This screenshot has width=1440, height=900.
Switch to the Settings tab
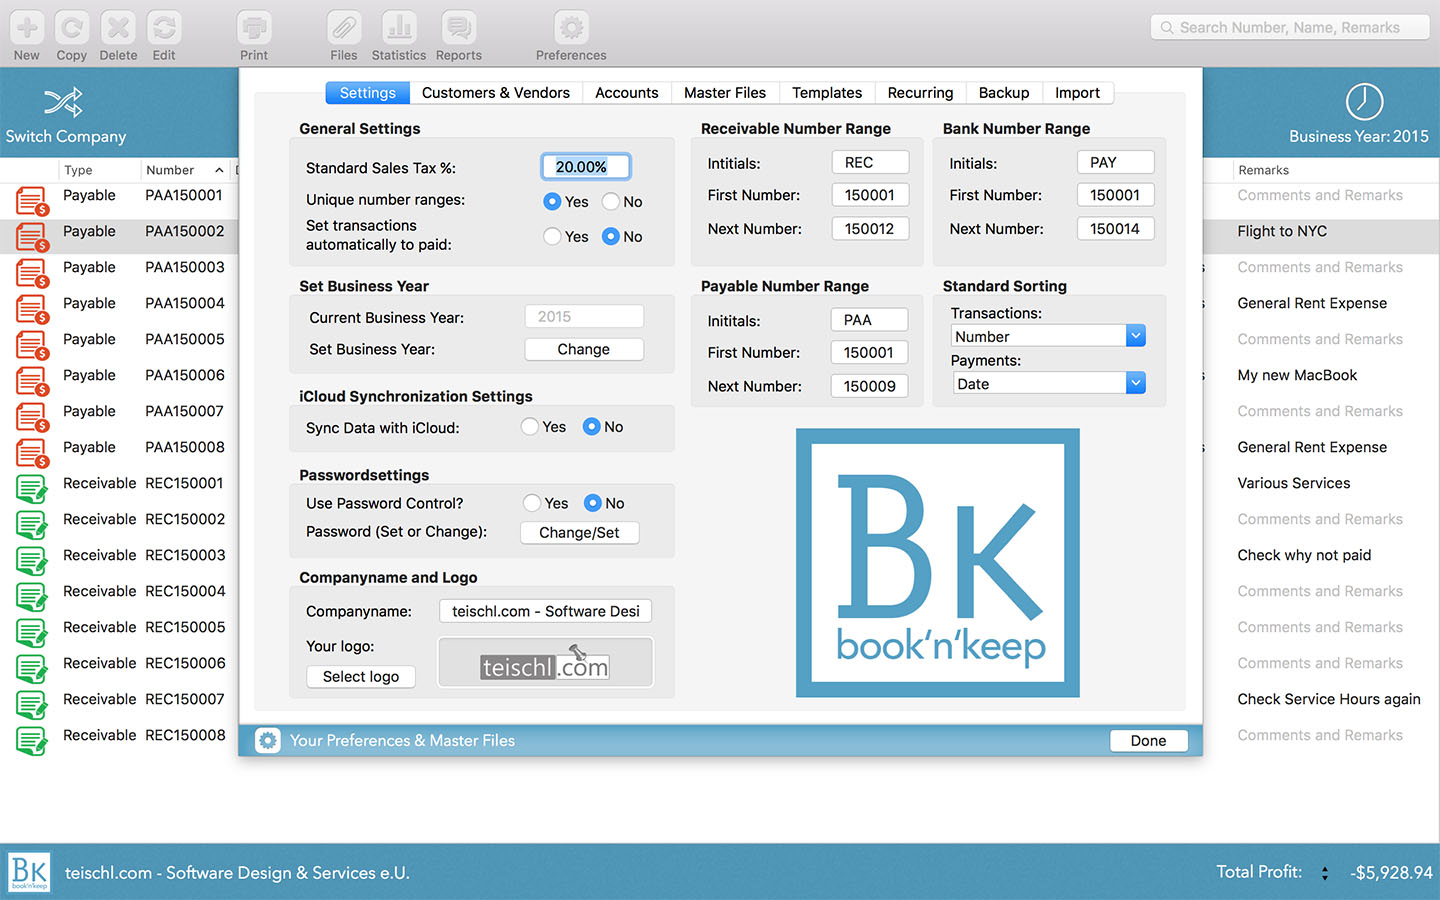click(x=368, y=93)
